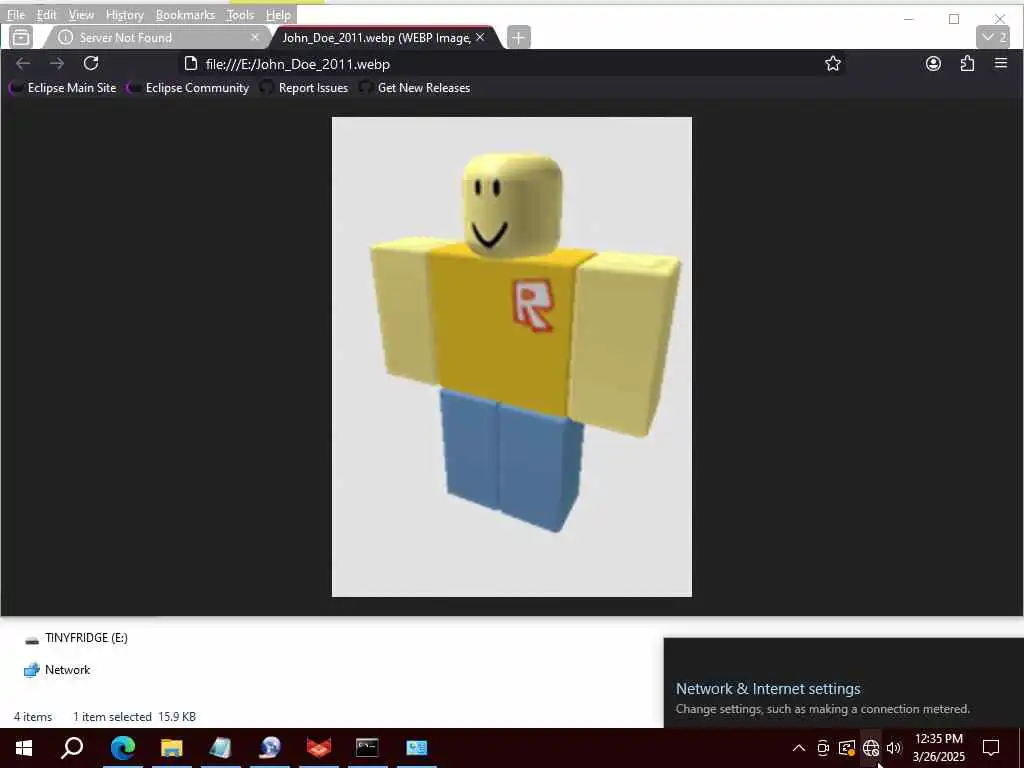Bookmark this page with the star
1024x768 pixels.
(833, 63)
